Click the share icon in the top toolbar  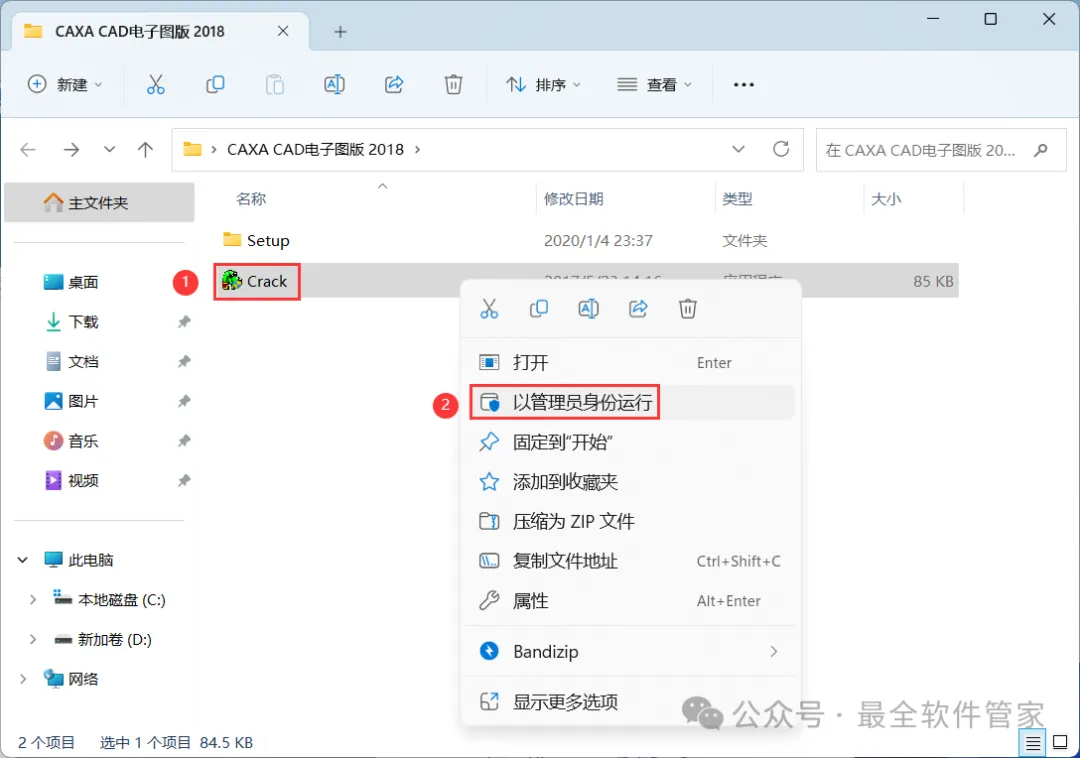click(x=394, y=85)
